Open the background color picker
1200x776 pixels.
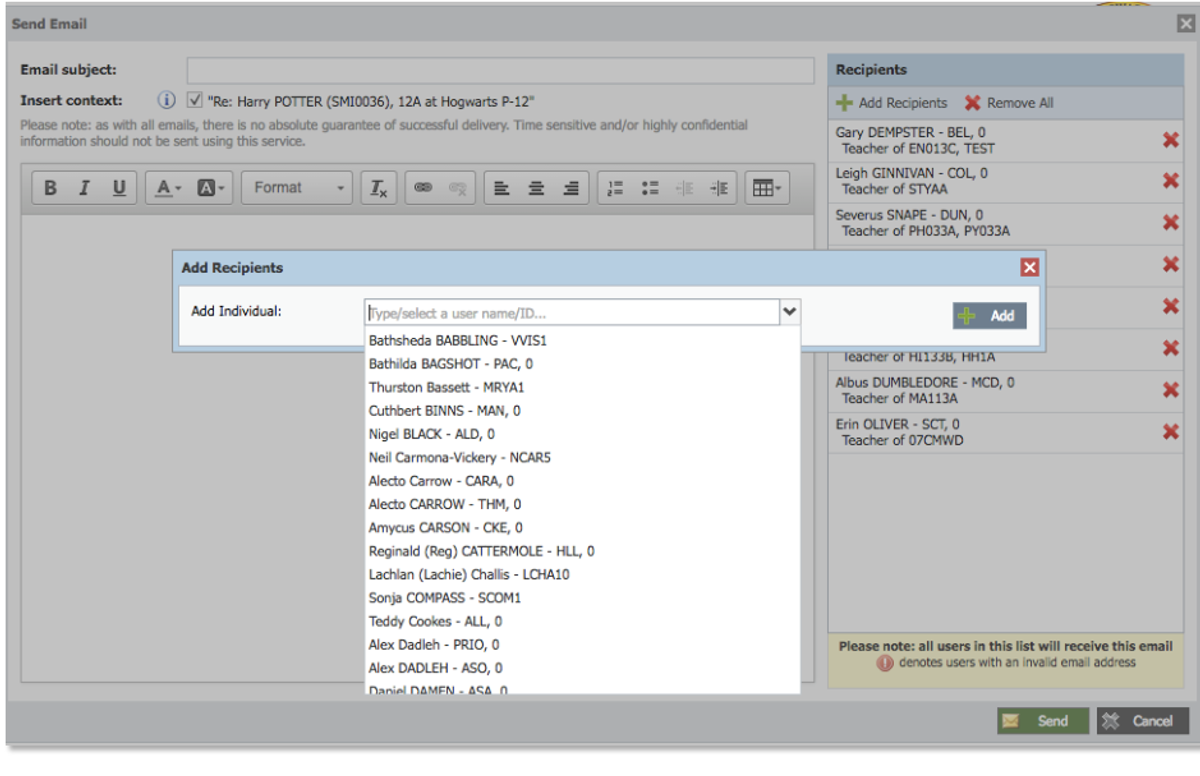point(210,188)
